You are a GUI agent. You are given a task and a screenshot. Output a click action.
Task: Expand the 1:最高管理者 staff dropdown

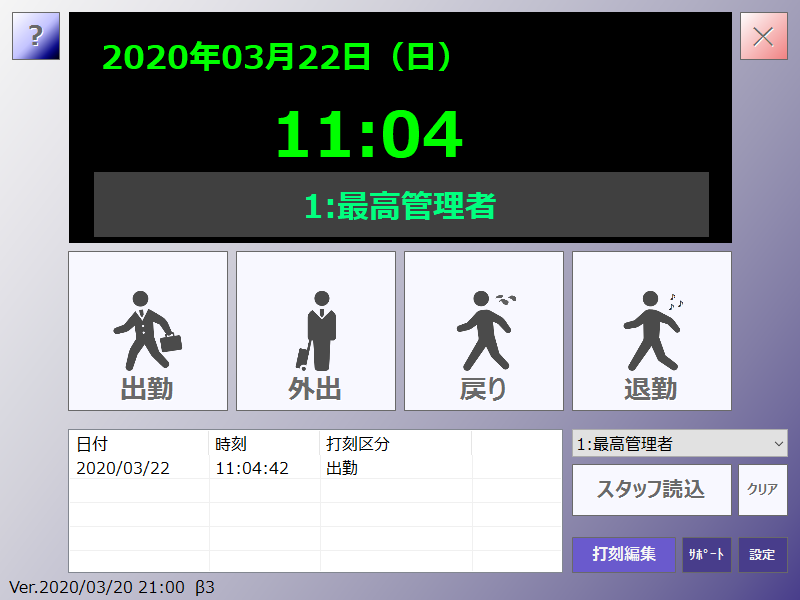tap(679, 443)
